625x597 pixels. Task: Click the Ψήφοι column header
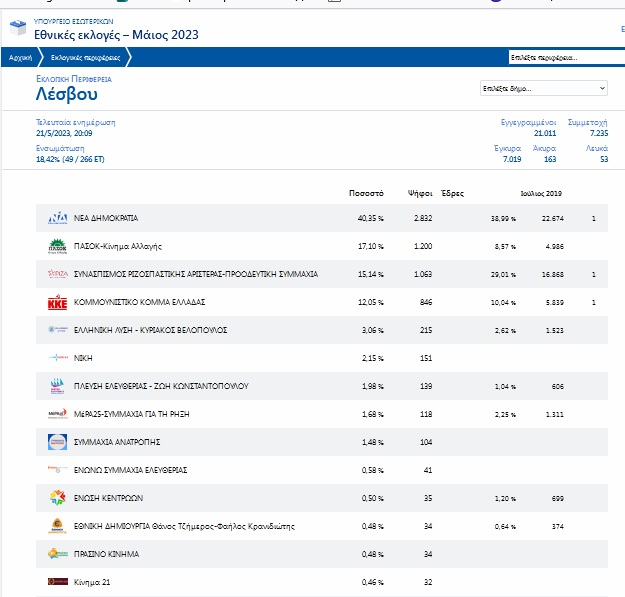tap(420, 193)
